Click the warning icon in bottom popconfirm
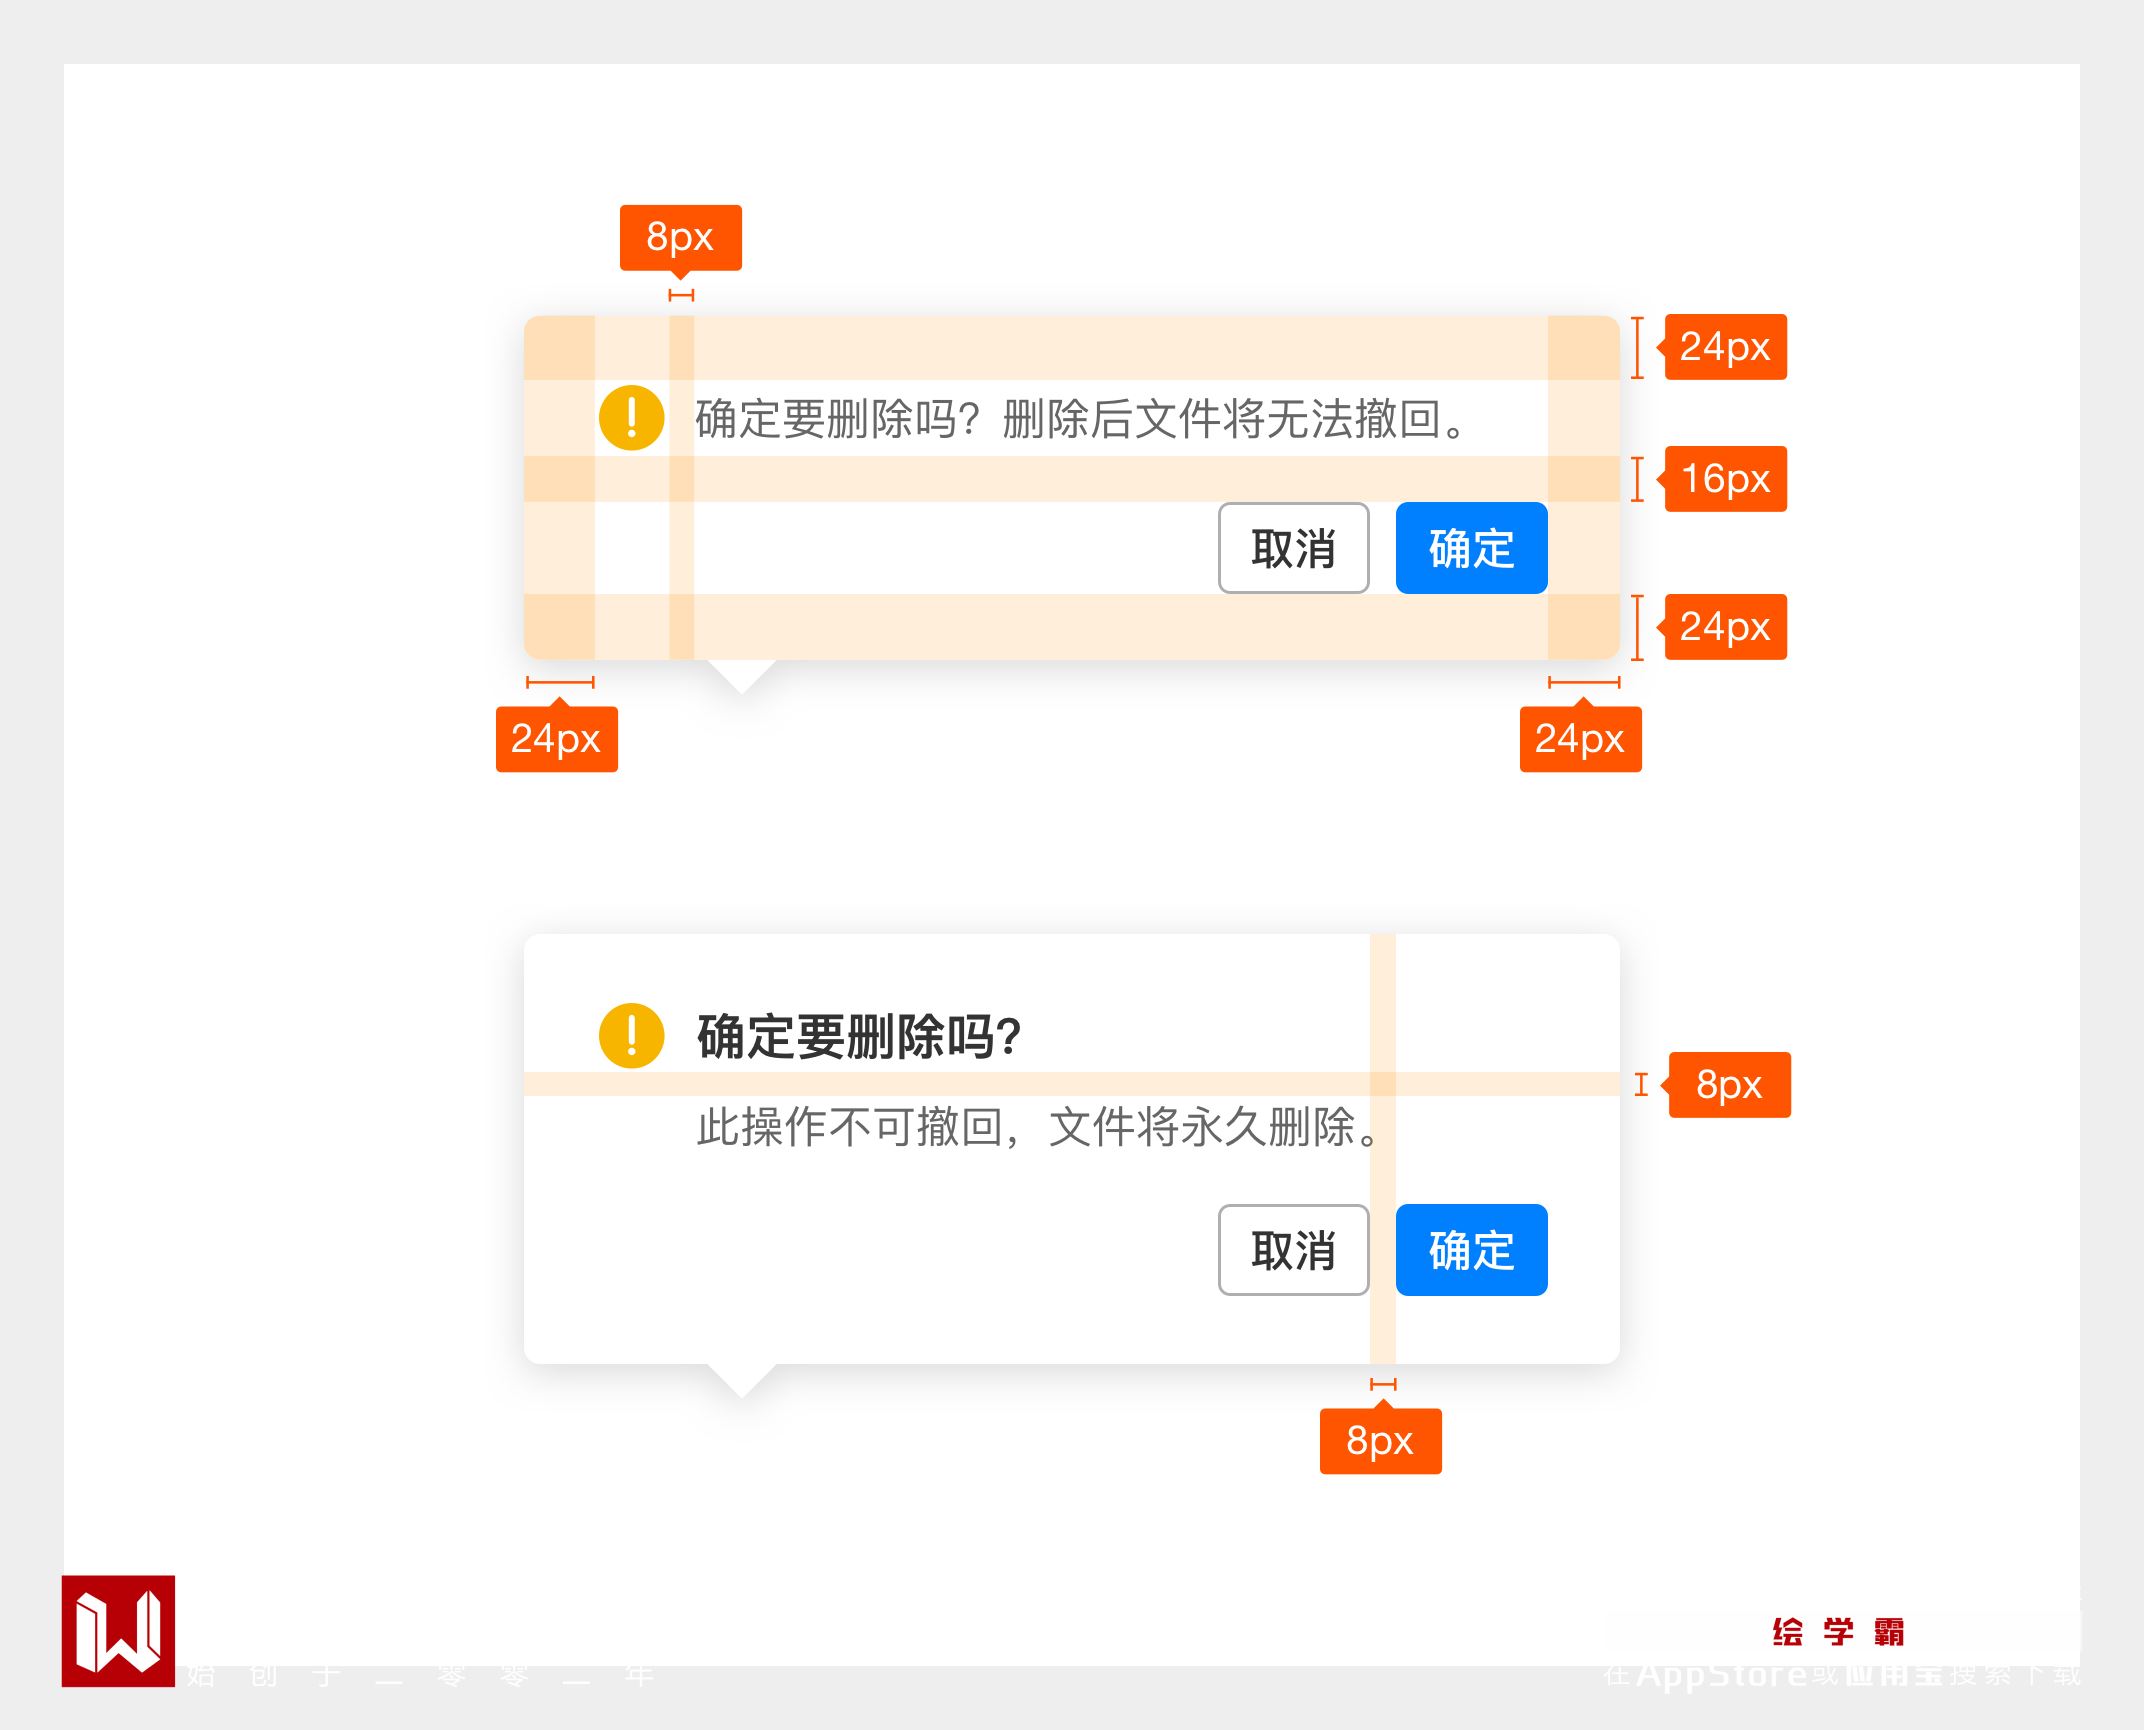2144x1730 pixels. tap(631, 1035)
